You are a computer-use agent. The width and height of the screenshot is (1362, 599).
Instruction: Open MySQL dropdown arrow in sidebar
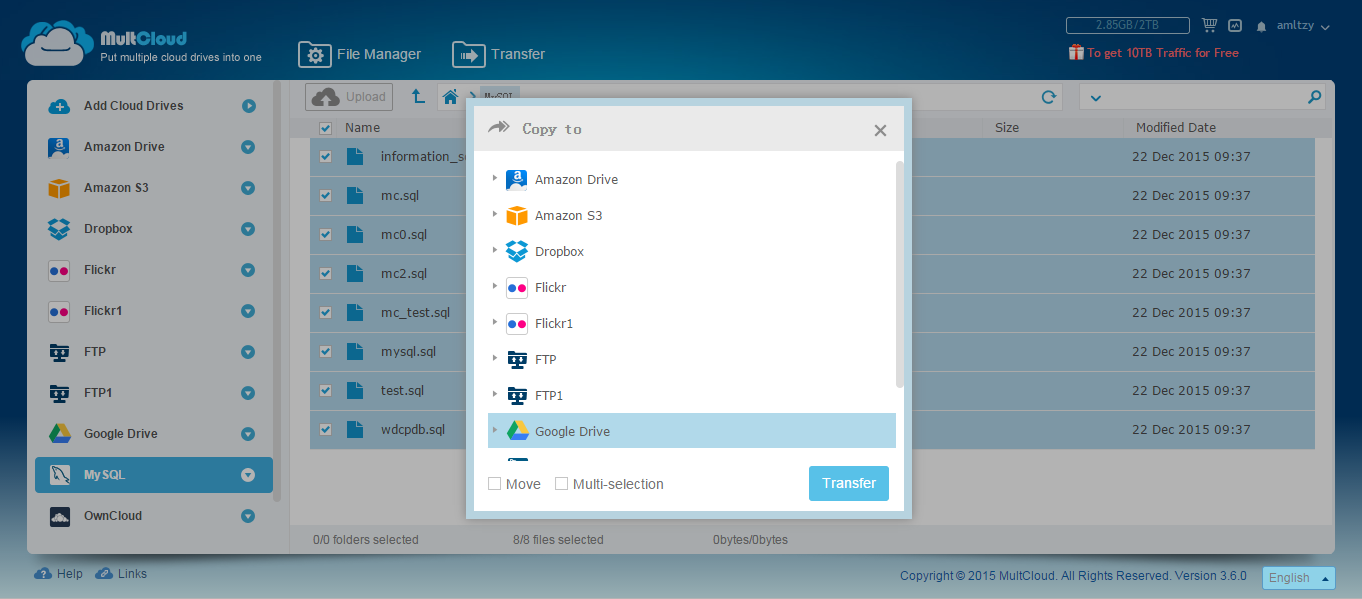click(x=248, y=475)
